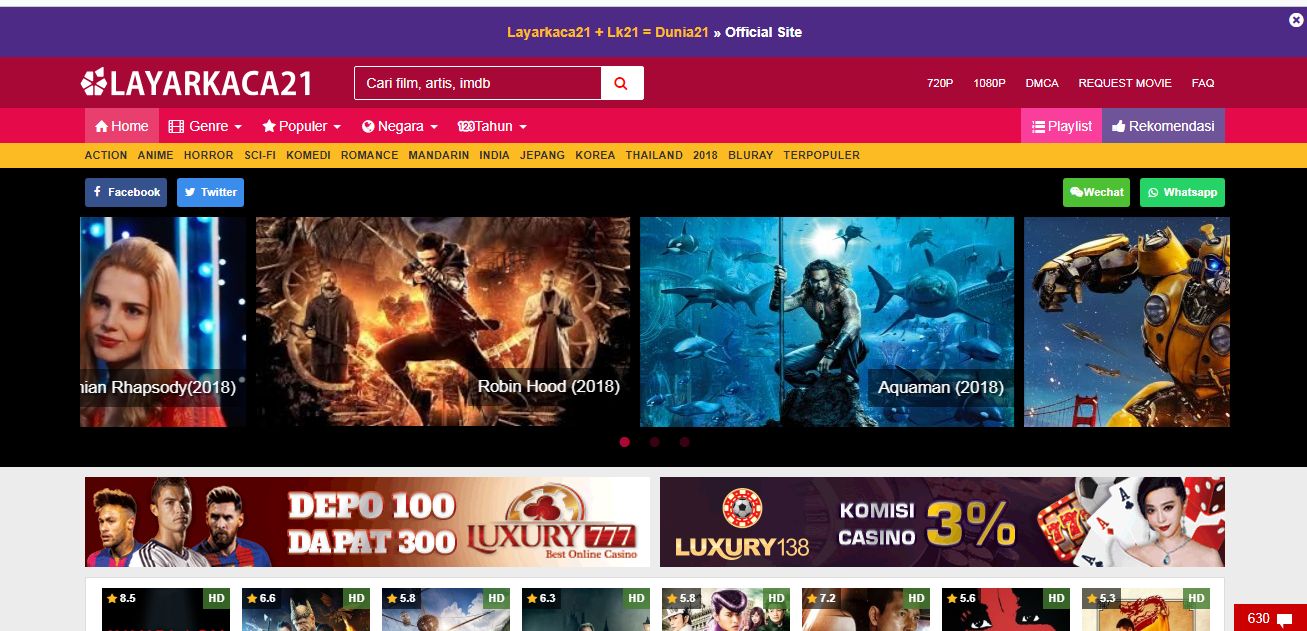
Task: Expand the Populer dropdown menu
Action: 302,126
